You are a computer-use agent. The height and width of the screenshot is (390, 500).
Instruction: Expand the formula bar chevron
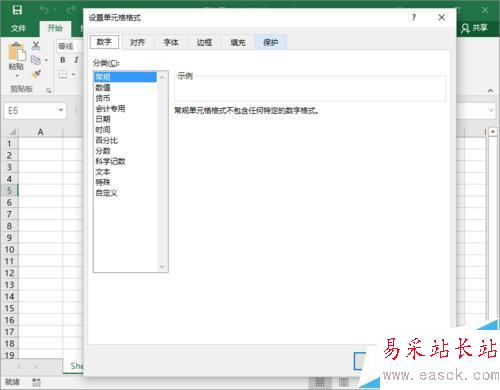click(491, 110)
